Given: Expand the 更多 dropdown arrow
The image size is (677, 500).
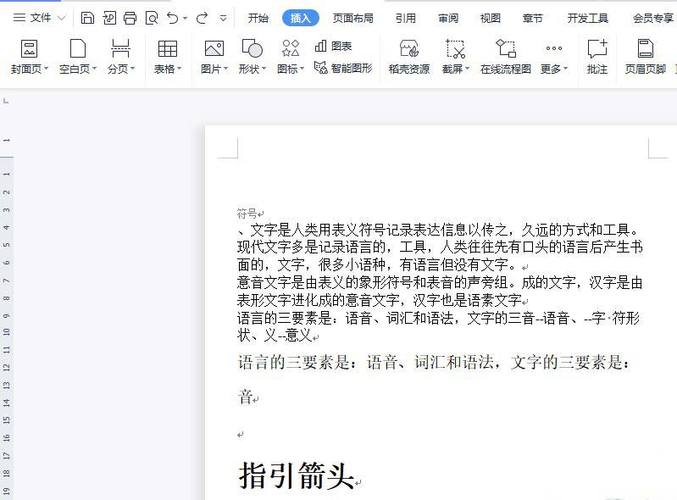Looking at the screenshot, I should click(x=566, y=69).
